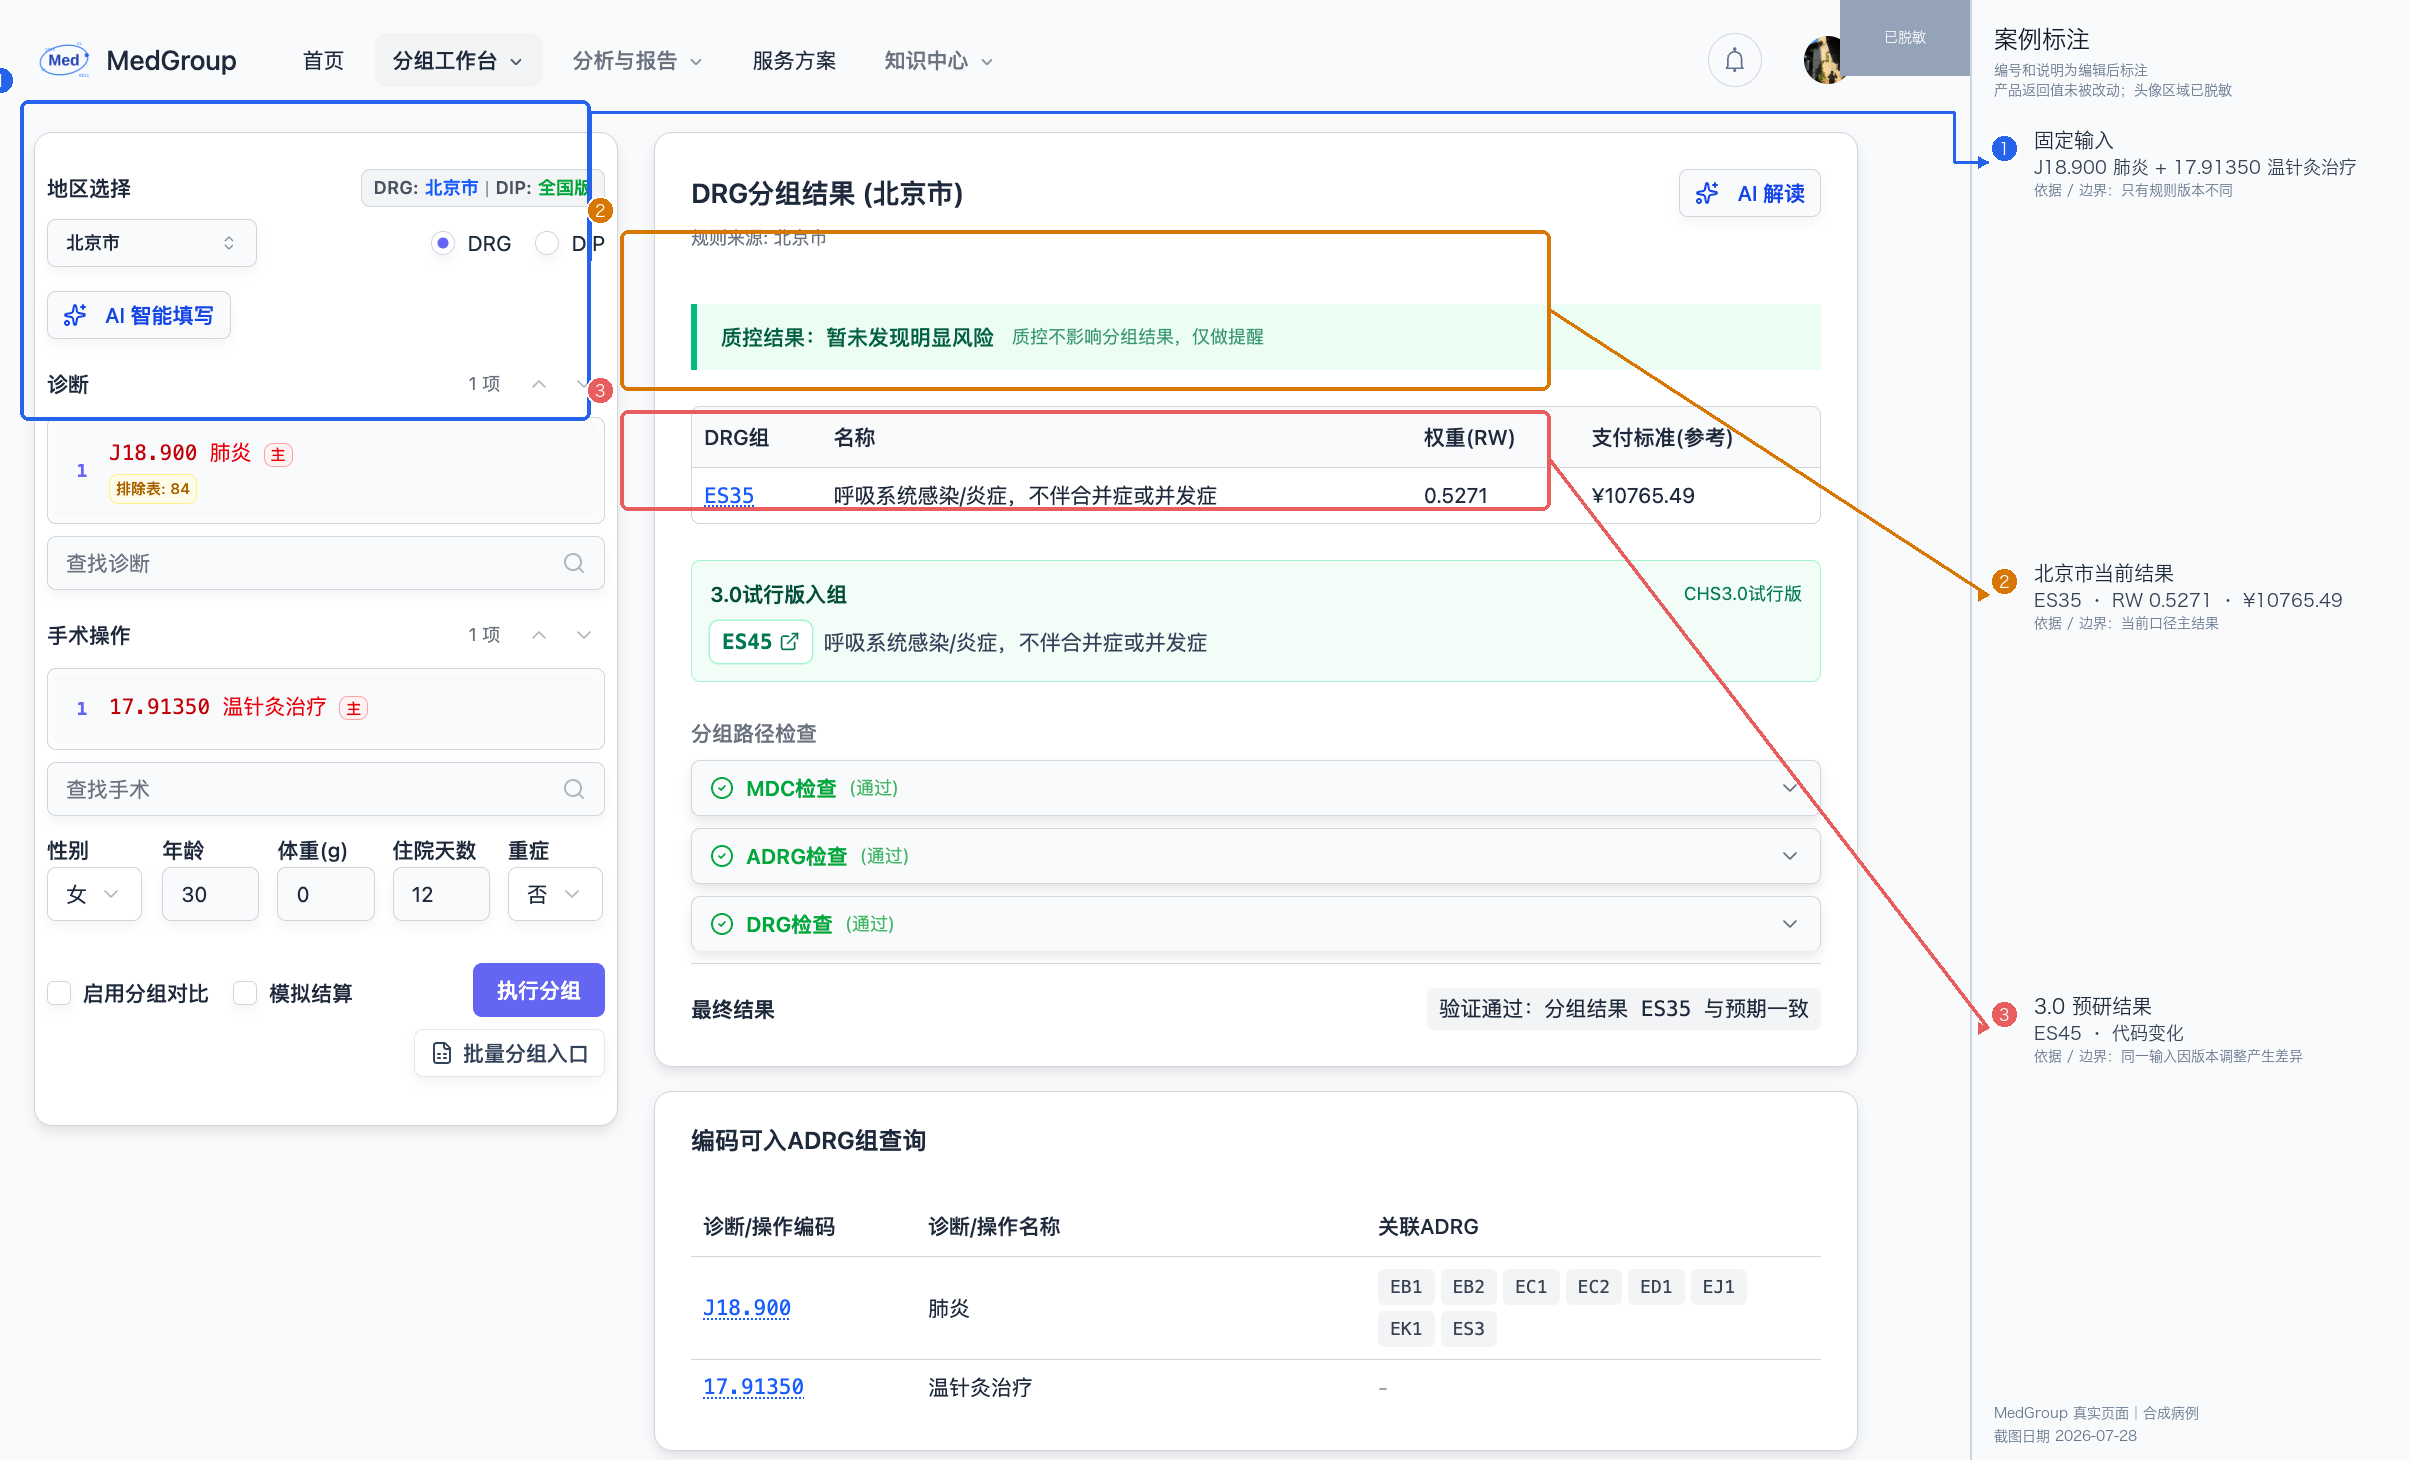Click the 质控结果 green notice banner
2410x1460 pixels.
pyautogui.click(x=1256, y=337)
